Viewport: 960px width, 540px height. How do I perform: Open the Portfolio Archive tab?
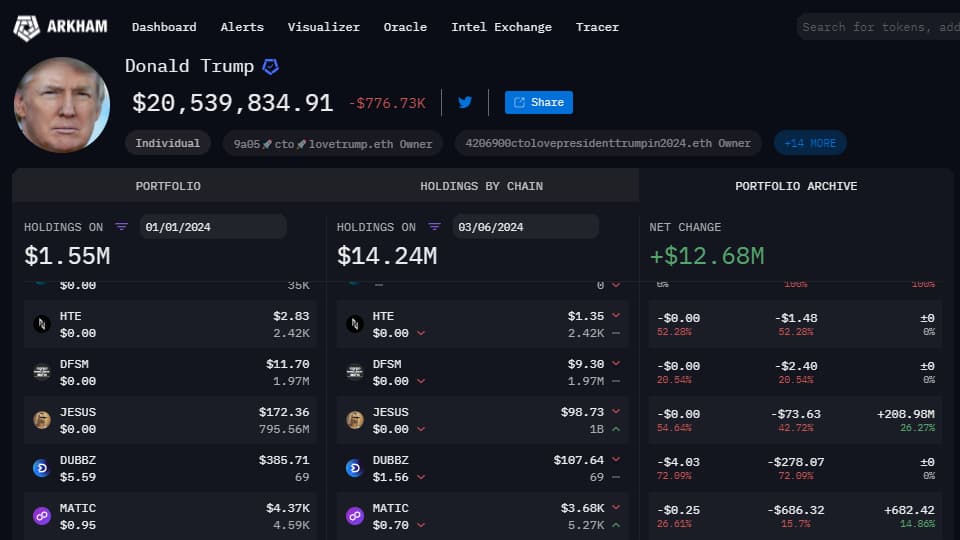[795, 186]
